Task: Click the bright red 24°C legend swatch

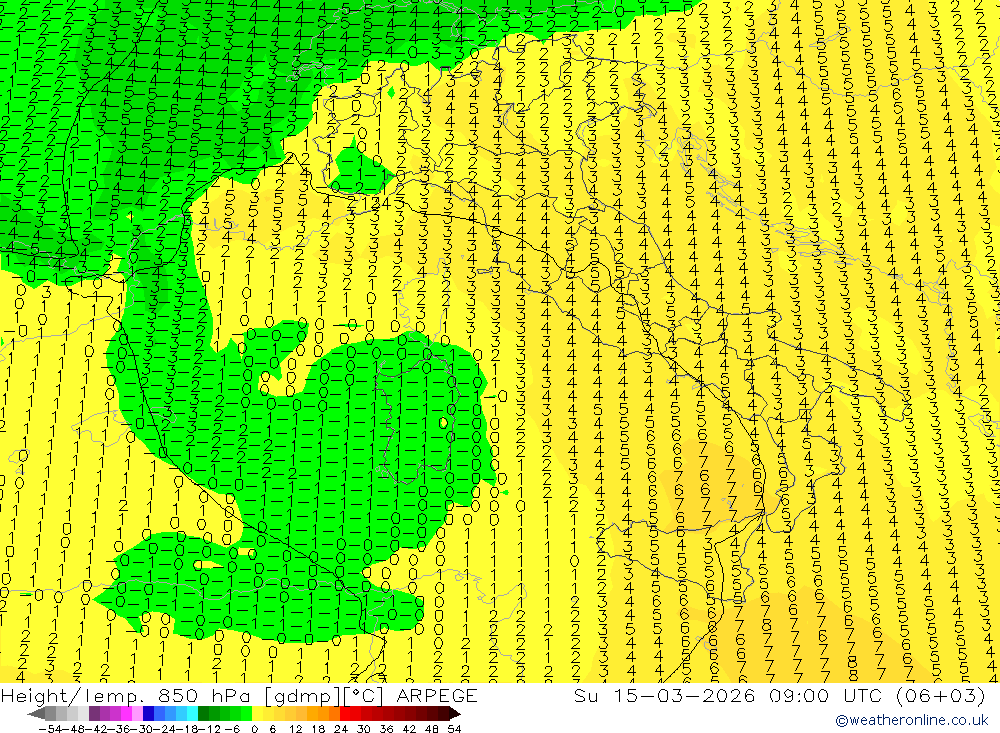Action: coord(345,714)
